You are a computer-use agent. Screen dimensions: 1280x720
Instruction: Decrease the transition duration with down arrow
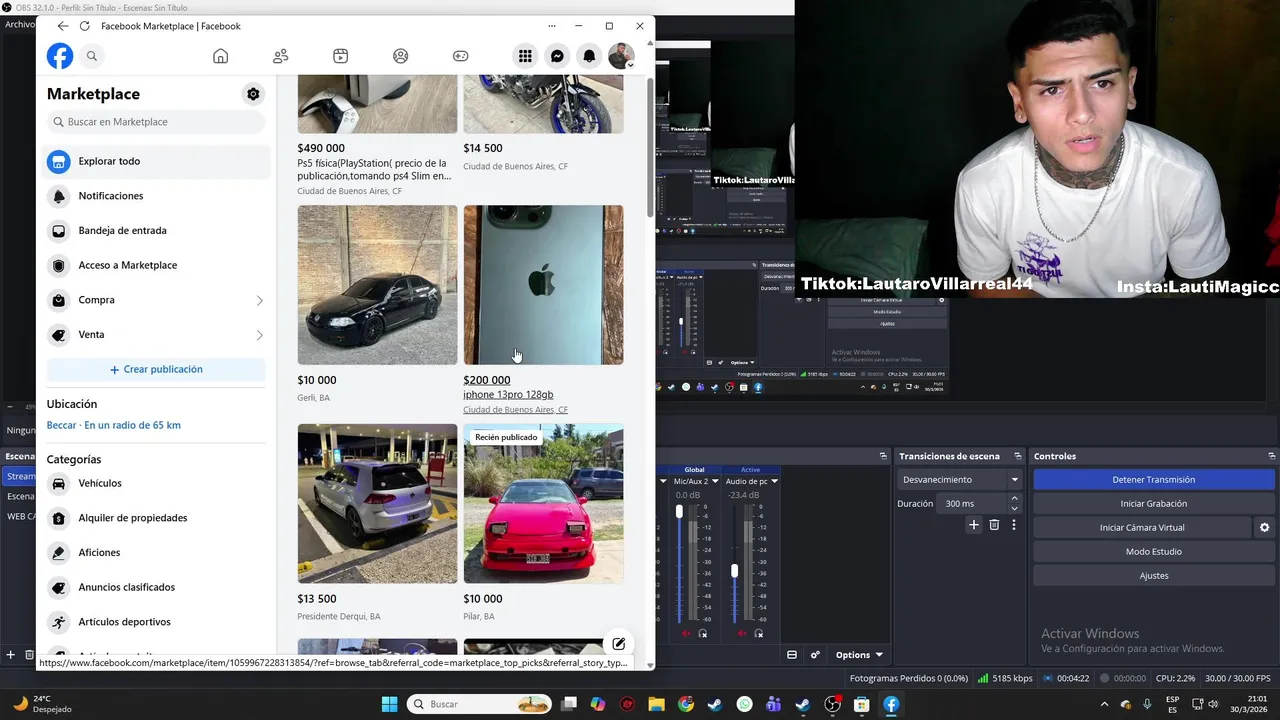click(1014, 508)
